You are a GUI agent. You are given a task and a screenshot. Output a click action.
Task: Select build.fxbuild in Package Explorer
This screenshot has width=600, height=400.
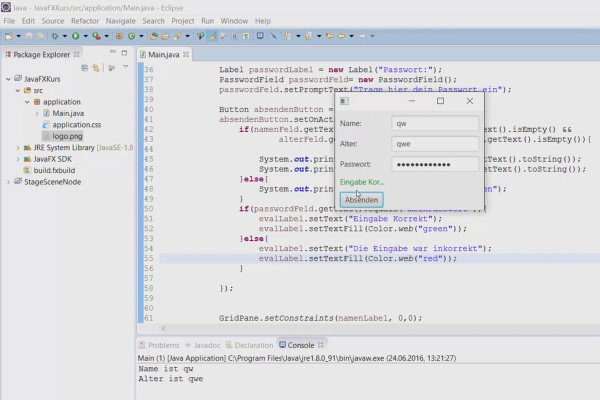click(49, 170)
